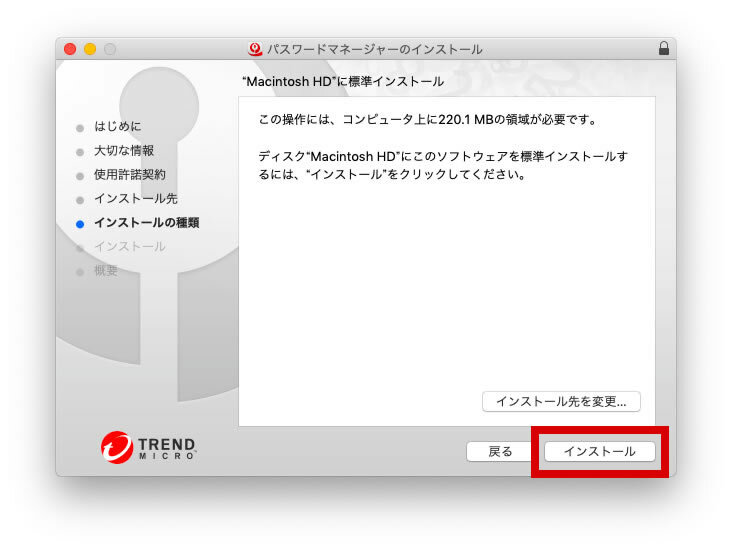The image size is (732, 550).
Task: Select the インストール先 step
Action: pos(136,199)
